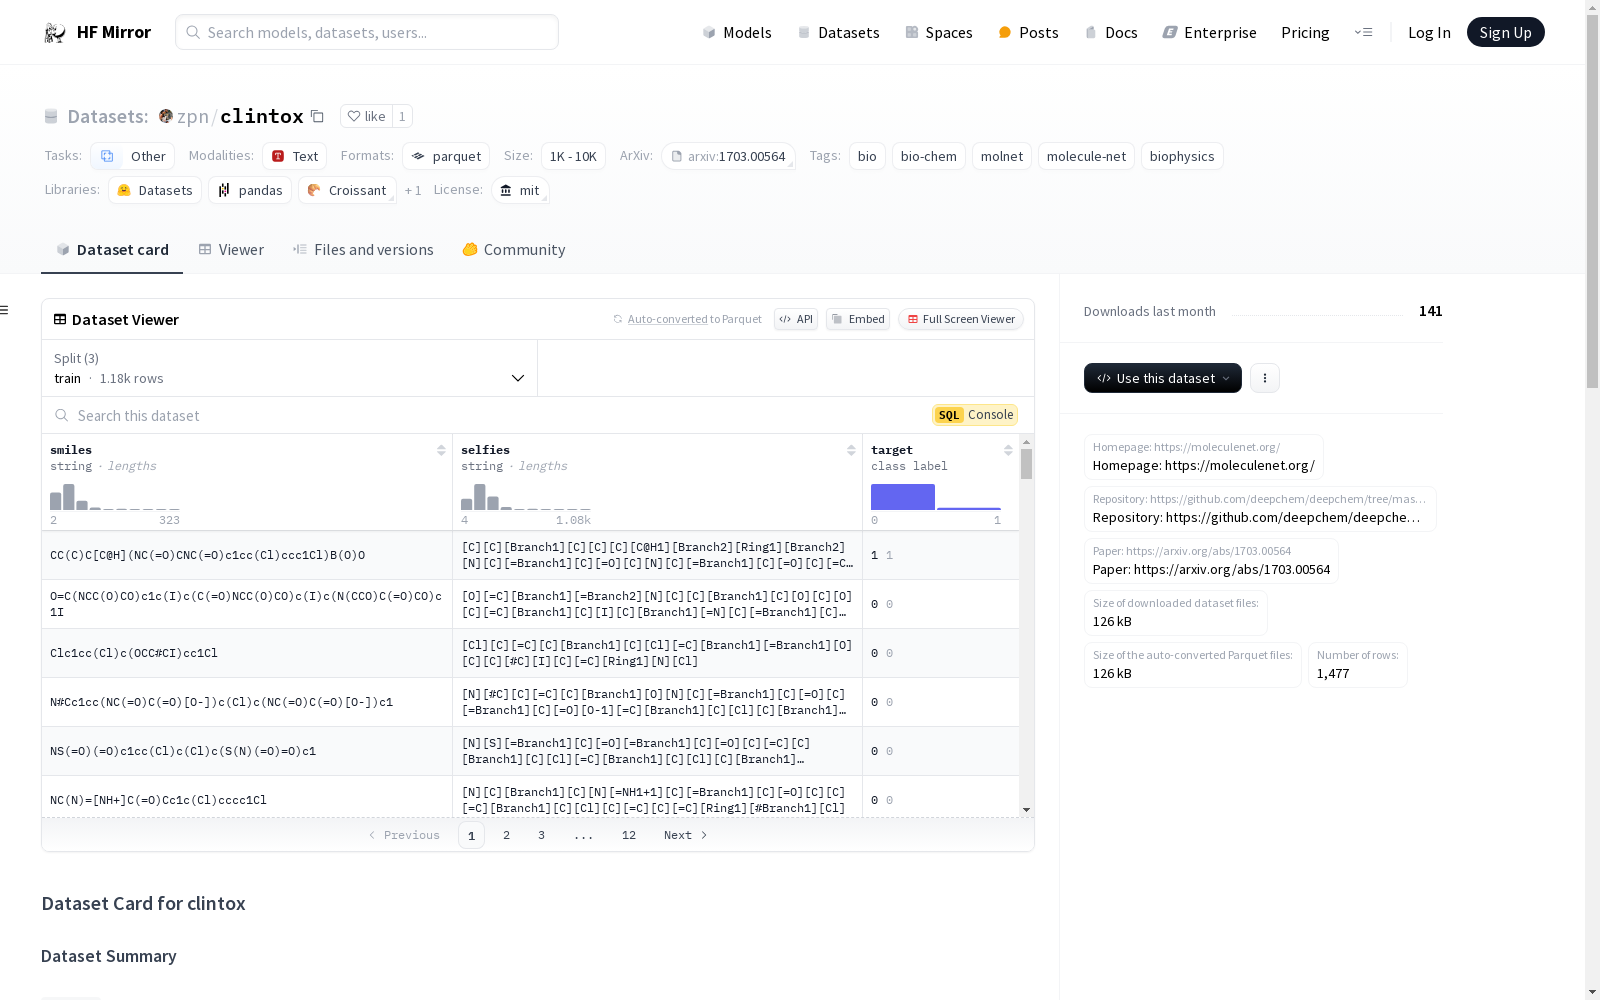Click the selfies lengths histogram
Image resolution: width=1600 pixels, height=1000 pixels.
pos(525,497)
